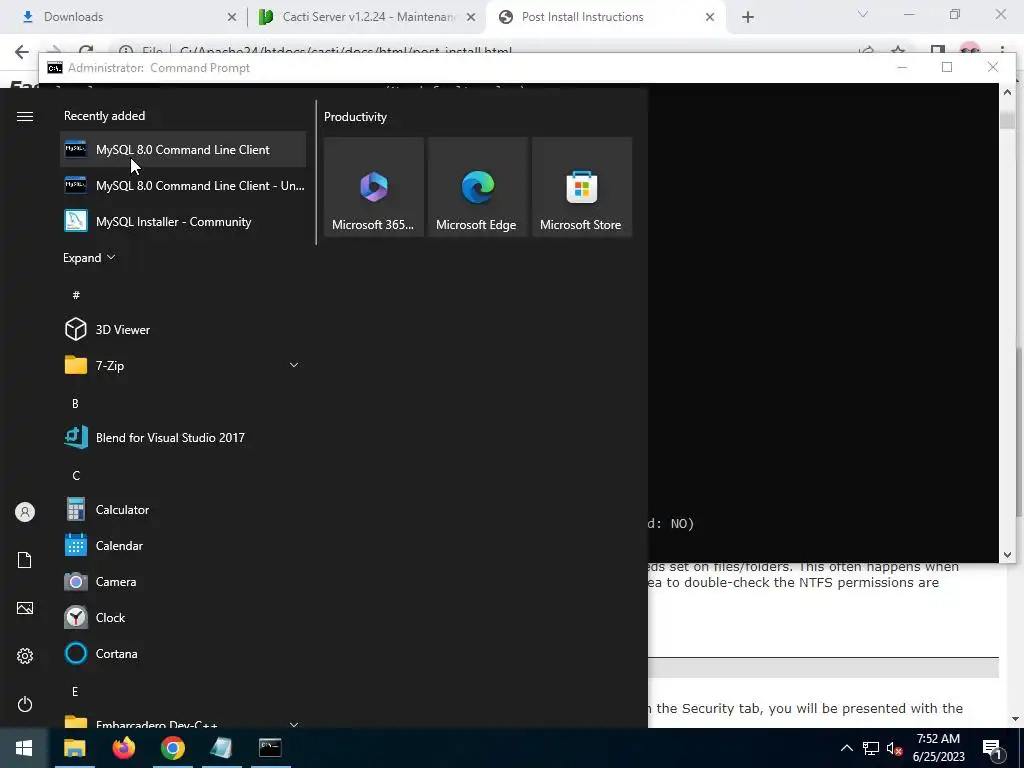1024x768 pixels.
Task: Click the Power button in Start
Action: (25, 704)
